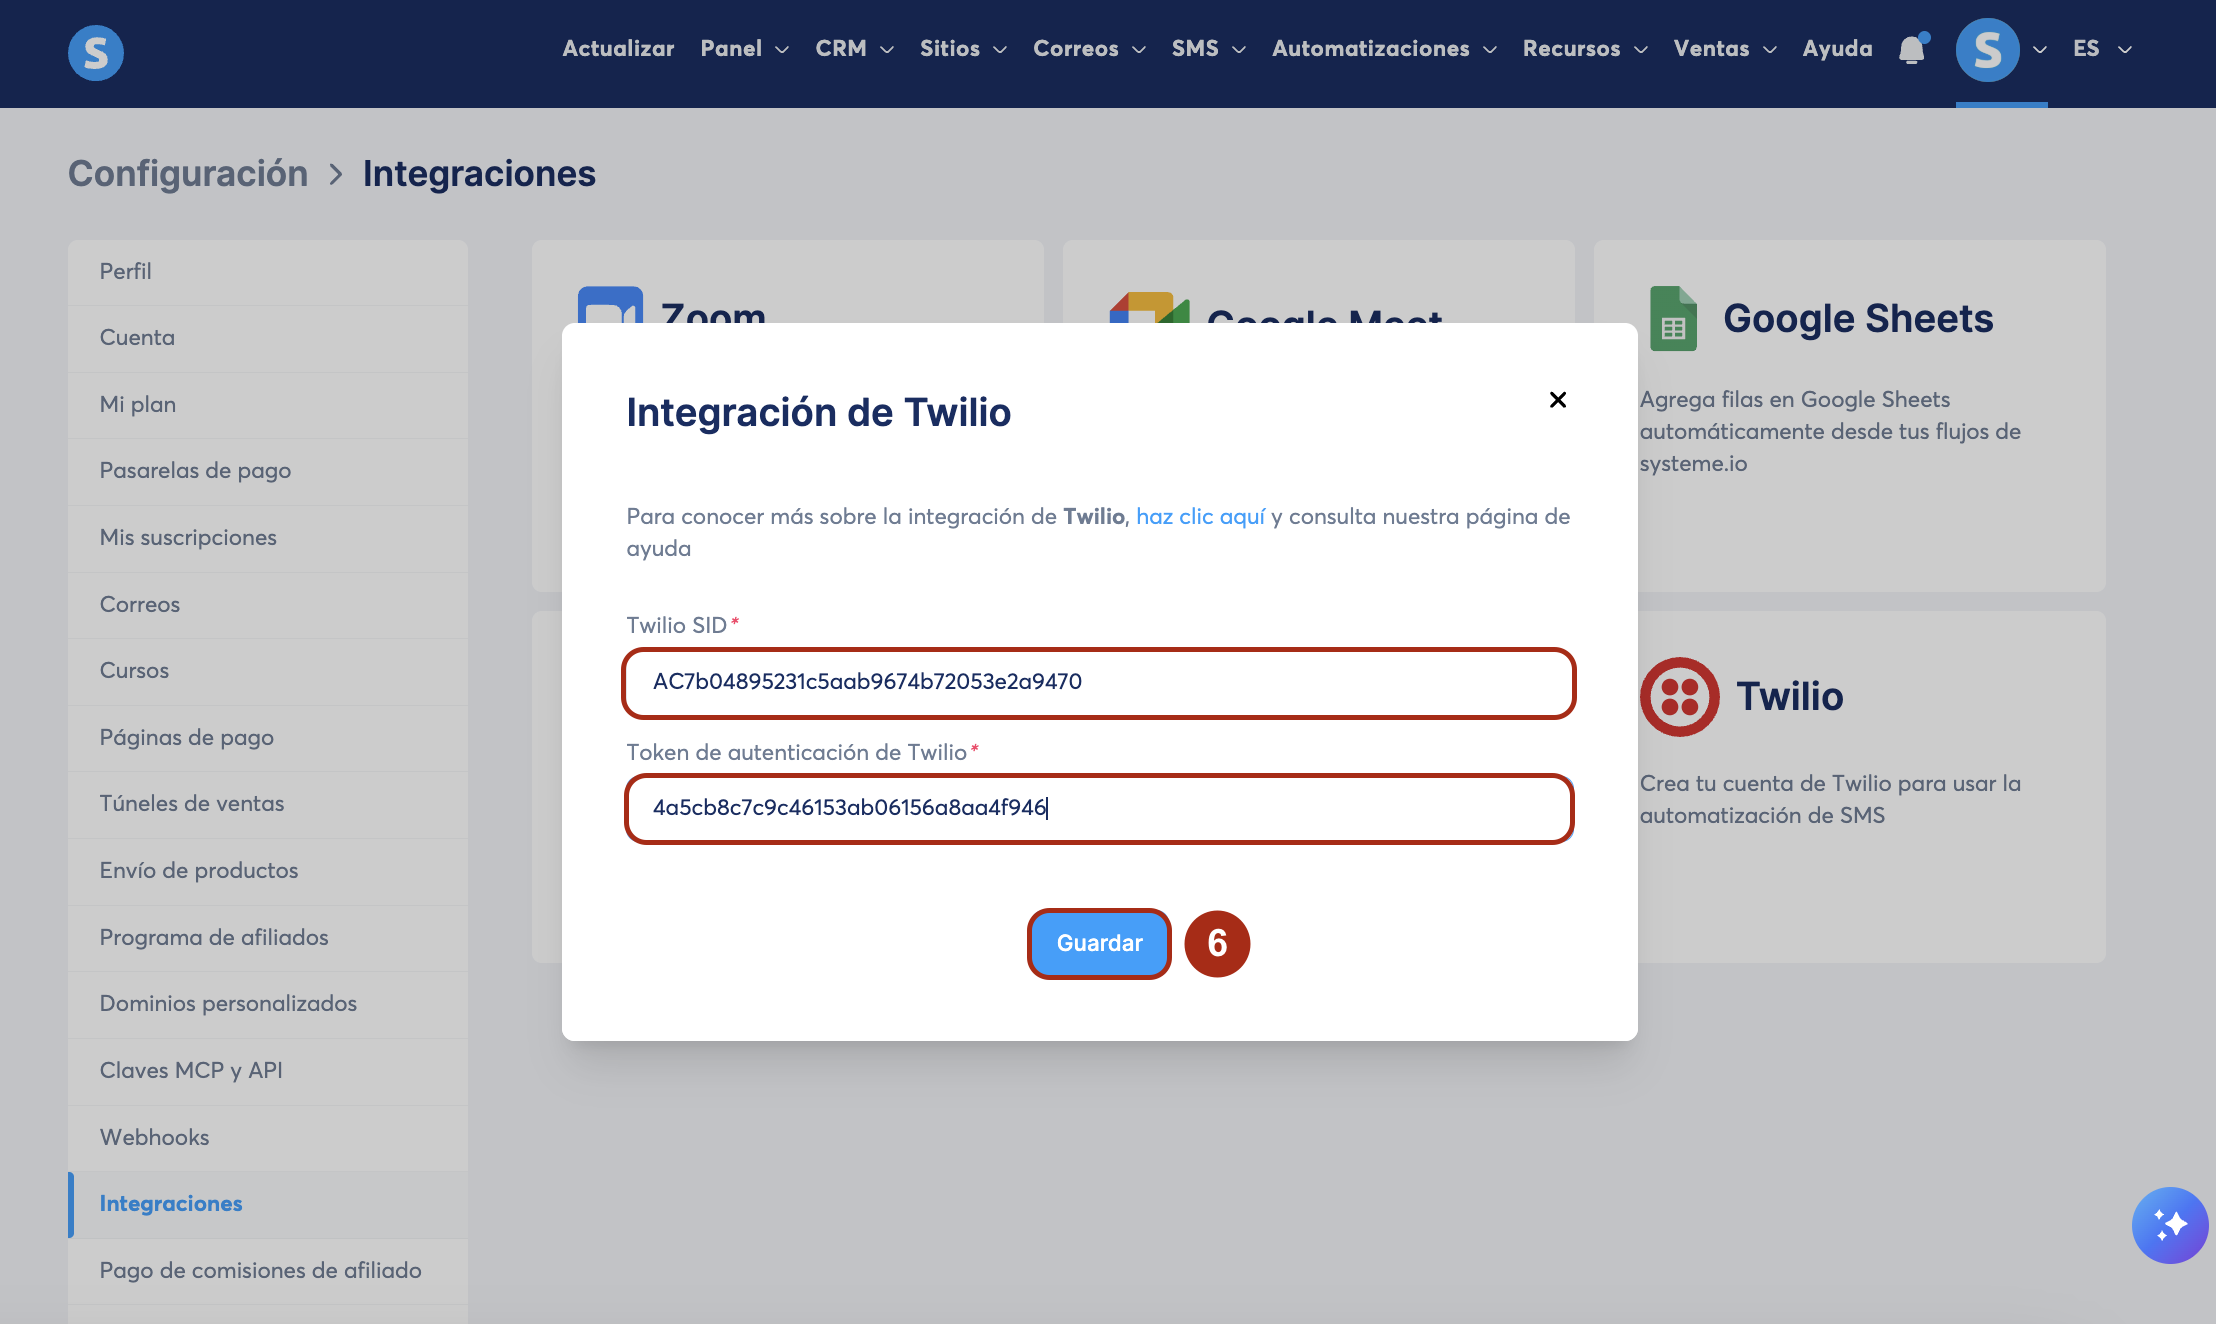Expand the SMS dropdown menu
This screenshot has width=2216, height=1324.
tap(1209, 49)
